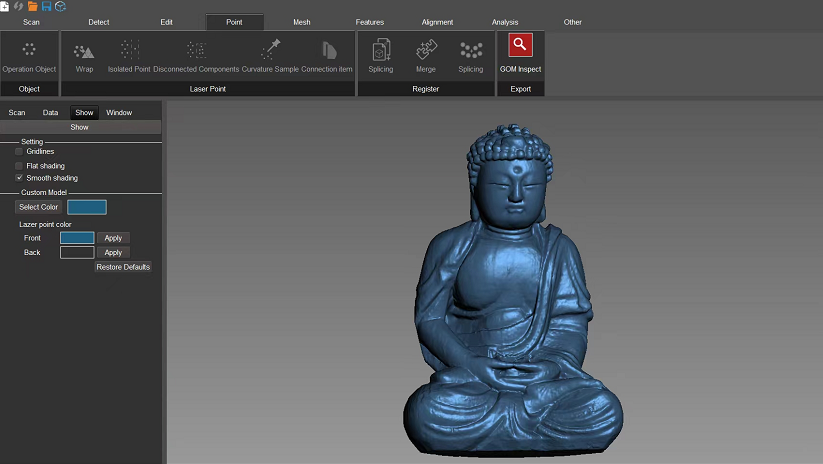The image size is (823, 464).
Task: Click the new file icon with plus sign
Action: (4, 6)
